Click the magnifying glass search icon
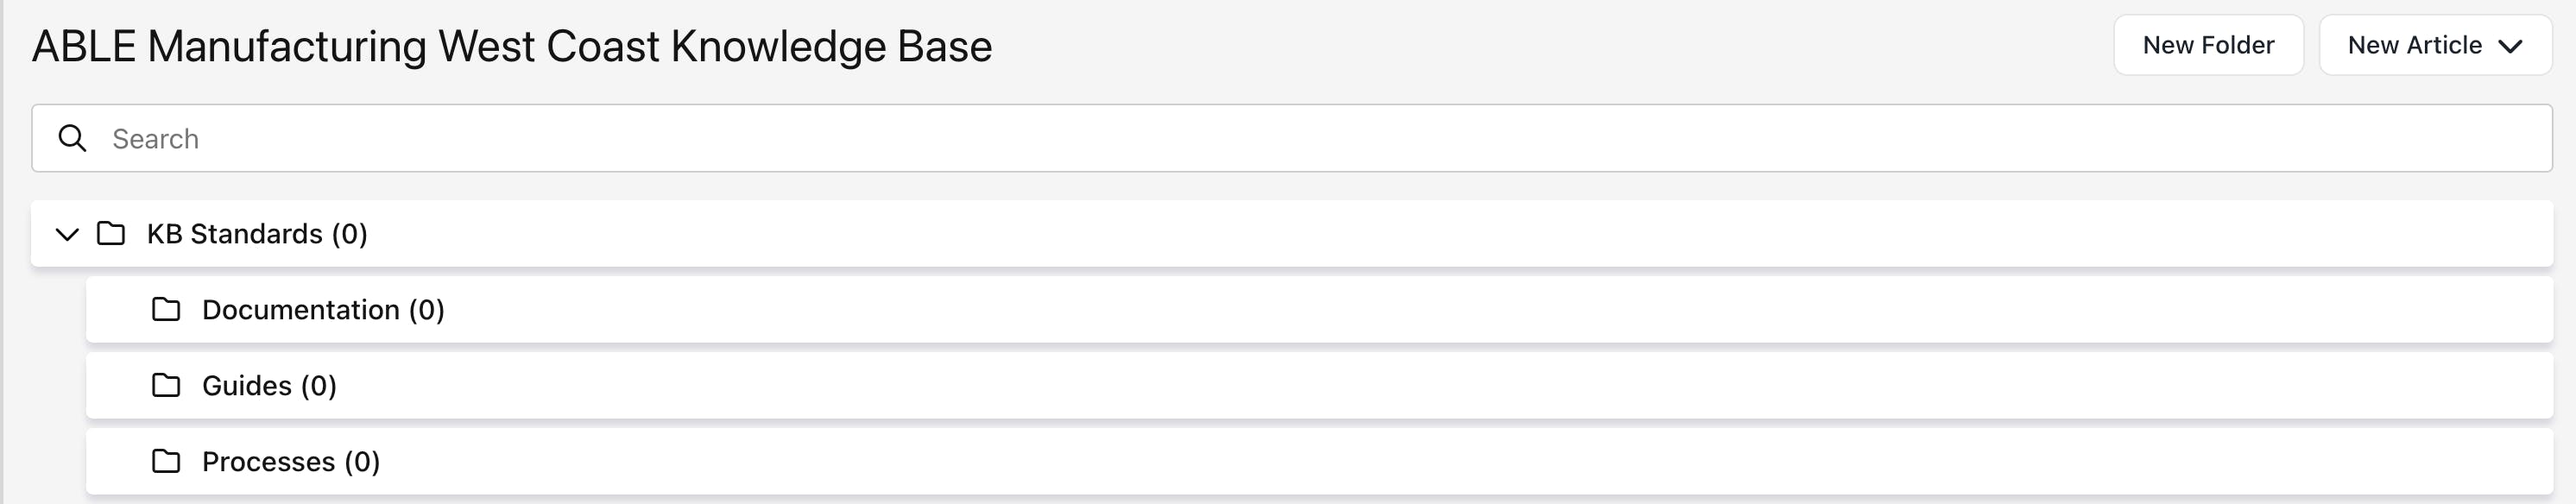Image resolution: width=2576 pixels, height=504 pixels. pyautogui.click(x=72, y=138)
